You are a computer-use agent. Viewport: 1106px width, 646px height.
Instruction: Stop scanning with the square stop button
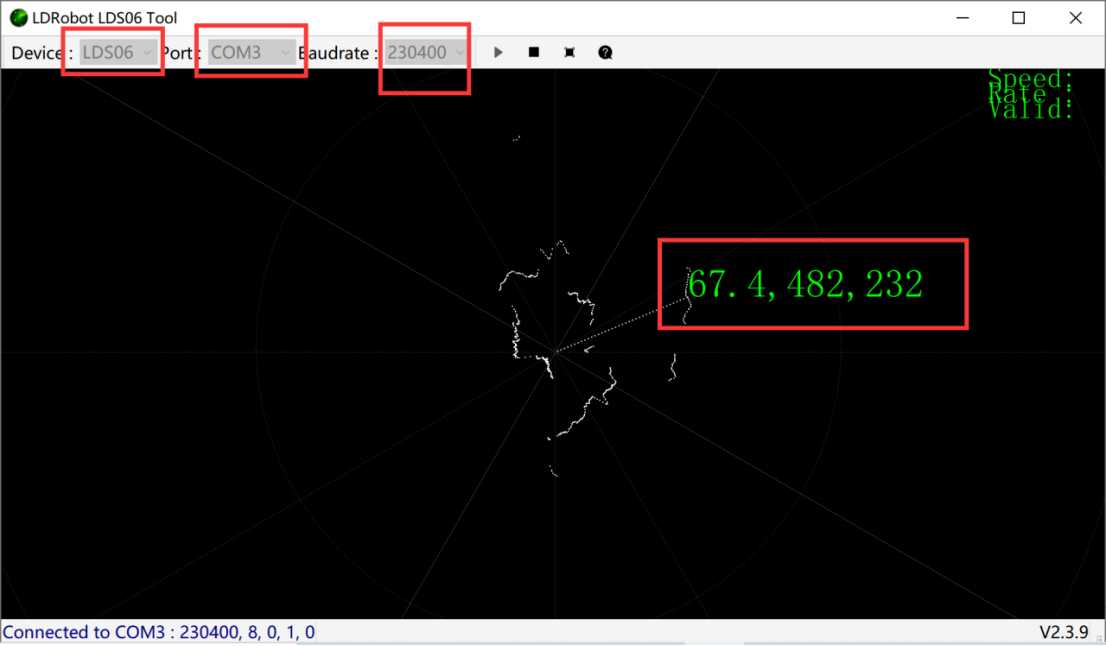(x=534, y=52)
